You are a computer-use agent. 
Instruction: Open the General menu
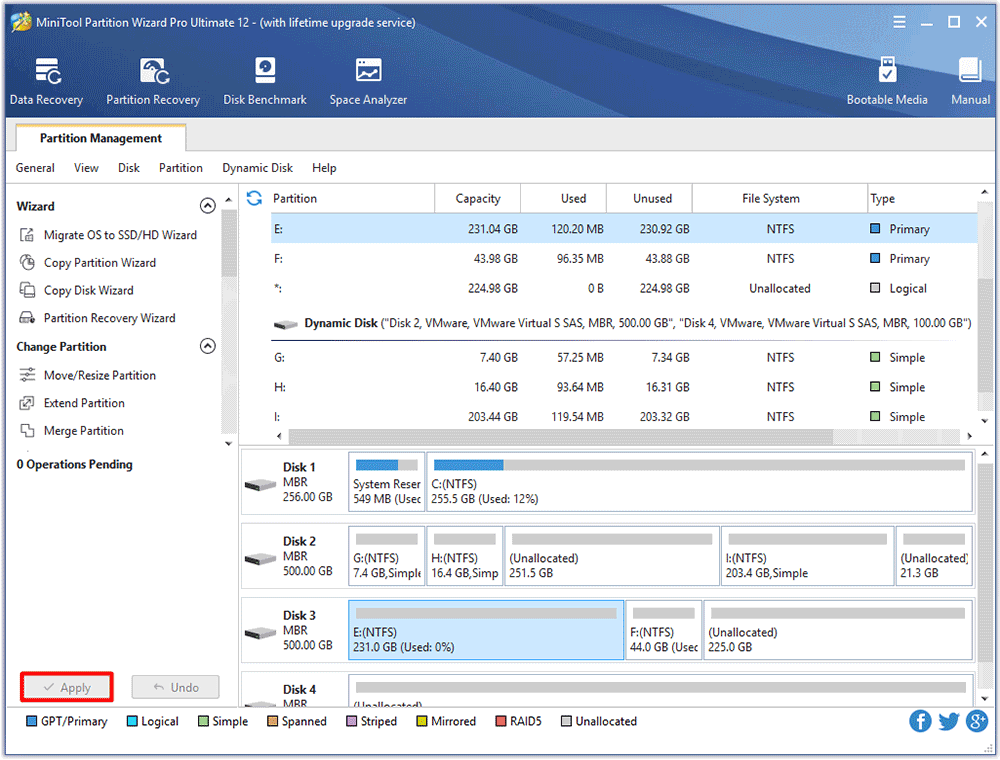[x=35, y=168]
